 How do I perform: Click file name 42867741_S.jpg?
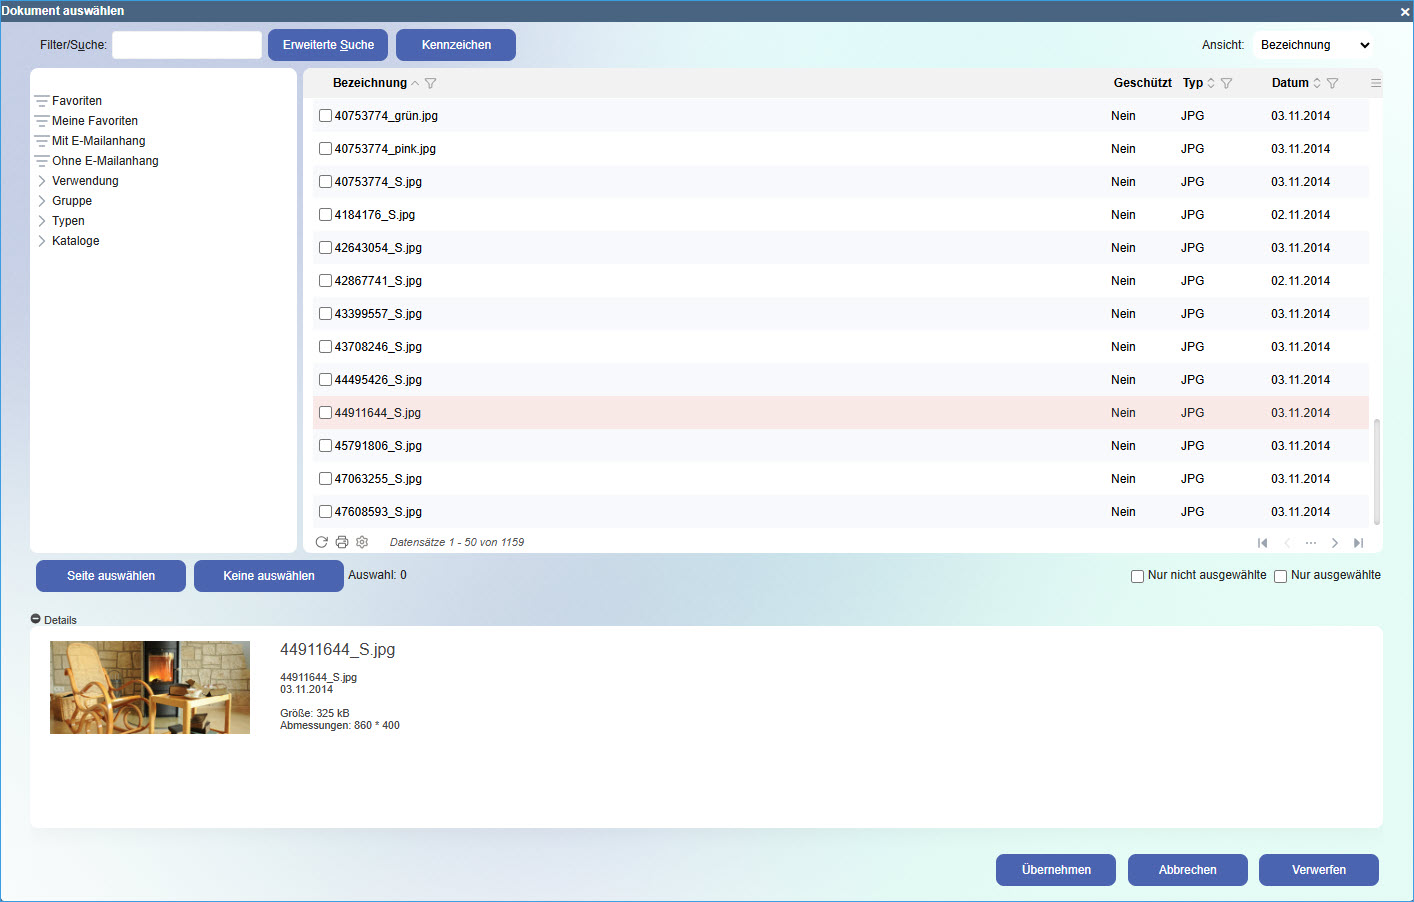tap(378, 281)
